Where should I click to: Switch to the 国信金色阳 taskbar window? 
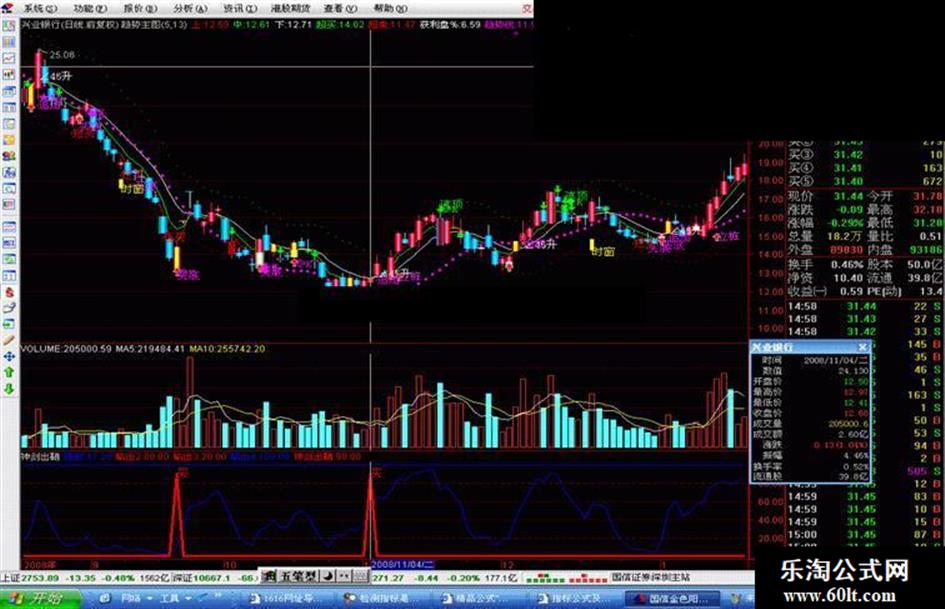(x=674, y=599)
